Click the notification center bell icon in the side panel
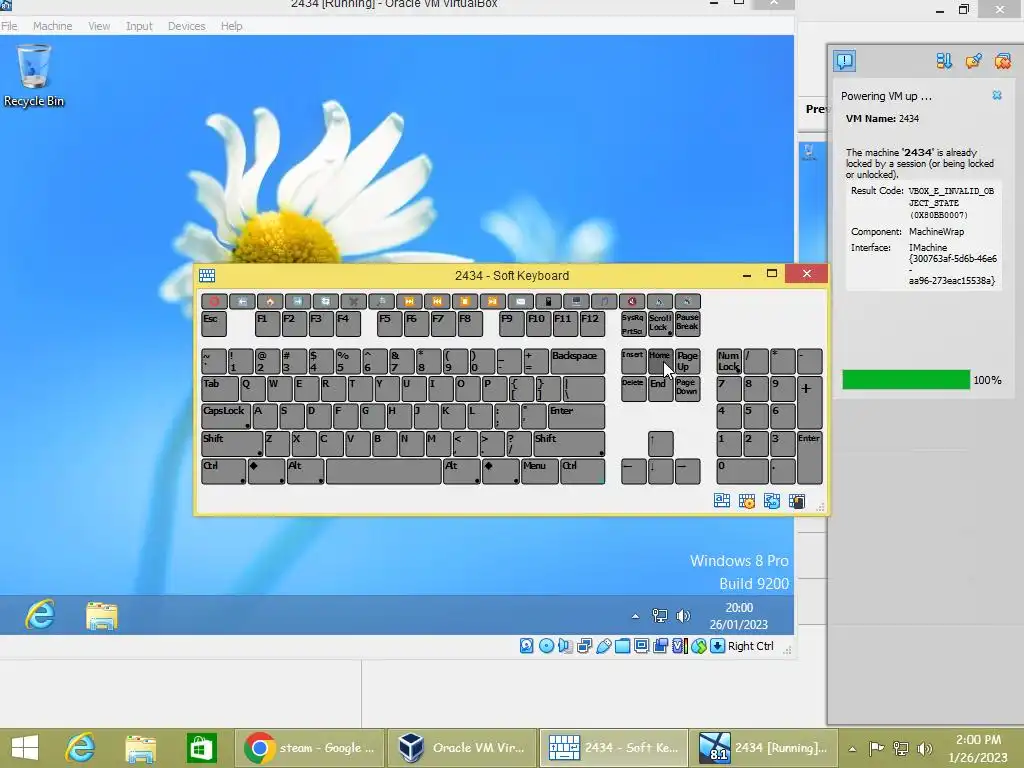The height and width of the screenshot is (768, 1024). click(x=844, y=61)
